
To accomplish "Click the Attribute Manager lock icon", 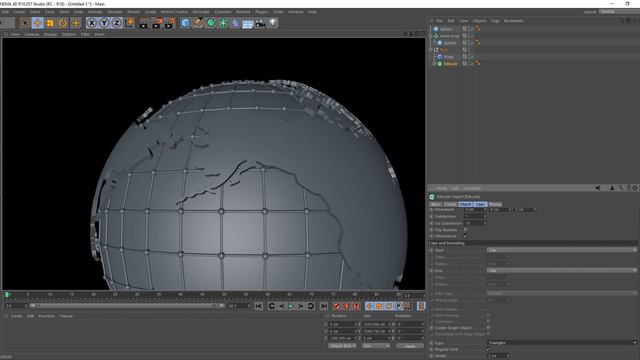I will click(628, 188).
